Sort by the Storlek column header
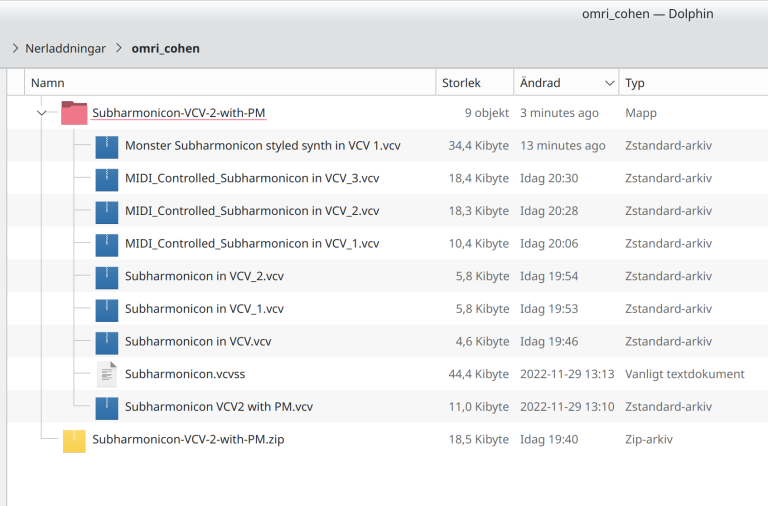Screen dimensions: 768x506 [475, 83]
